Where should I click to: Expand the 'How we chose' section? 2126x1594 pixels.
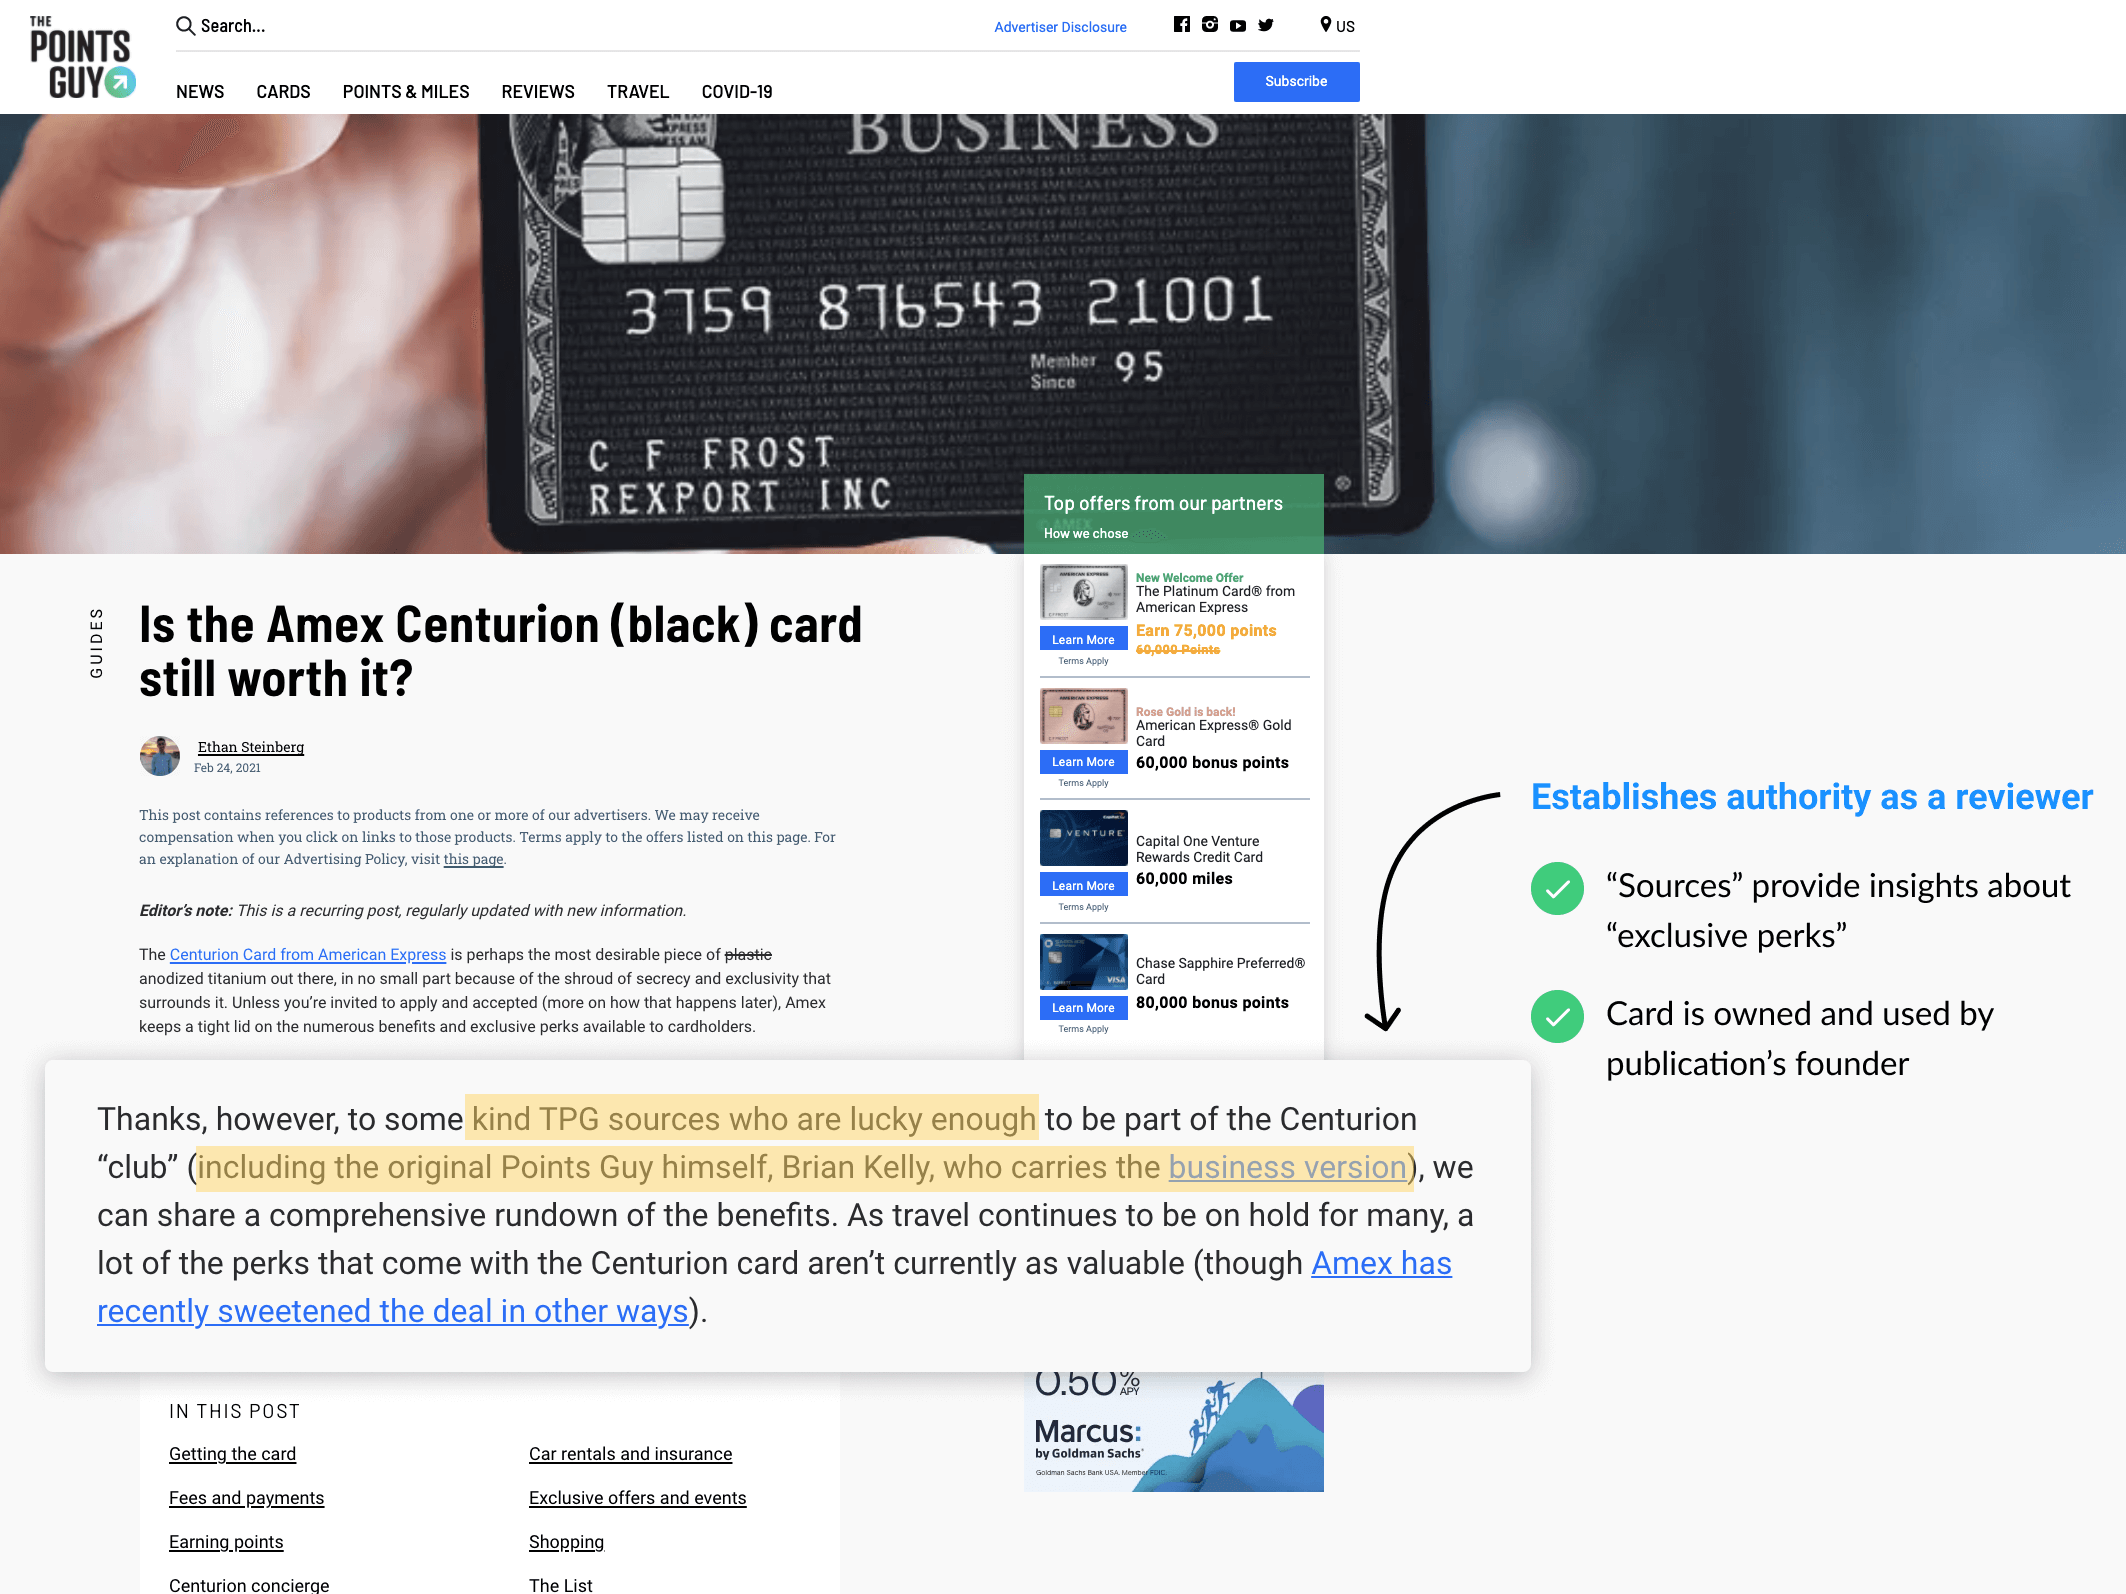pos(1086,532)
